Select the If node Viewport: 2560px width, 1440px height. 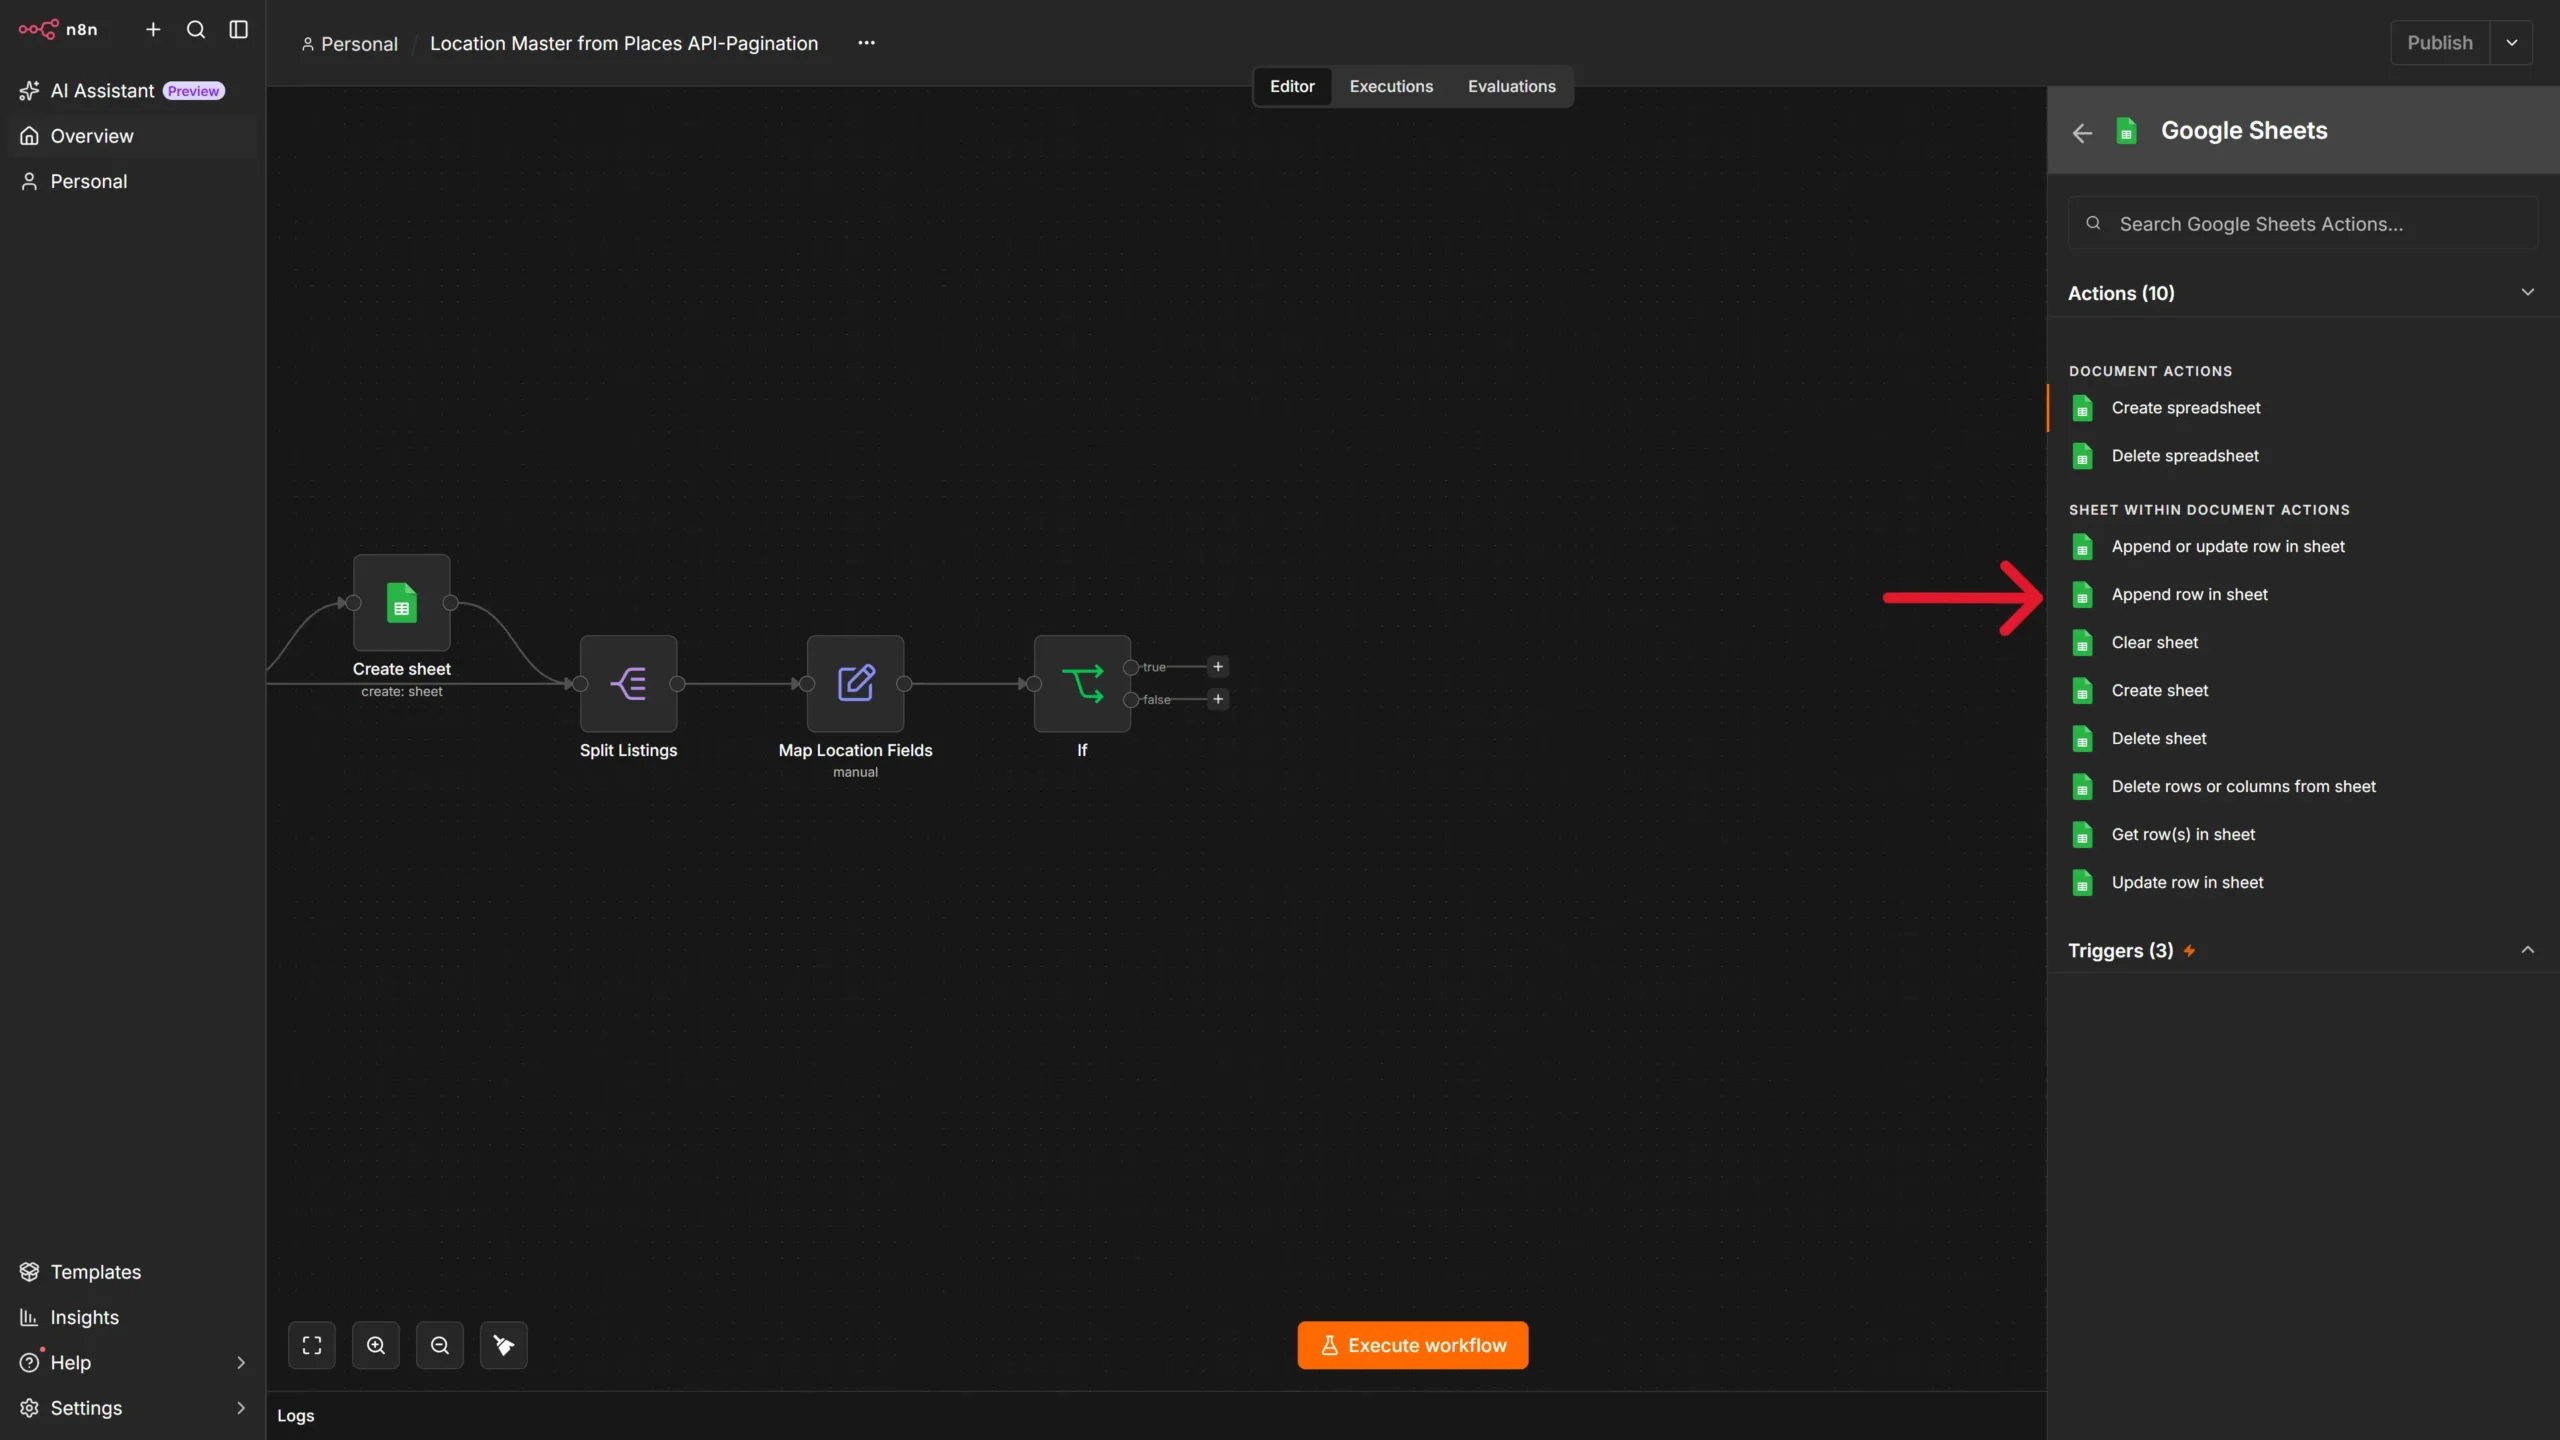point(1082,684)
